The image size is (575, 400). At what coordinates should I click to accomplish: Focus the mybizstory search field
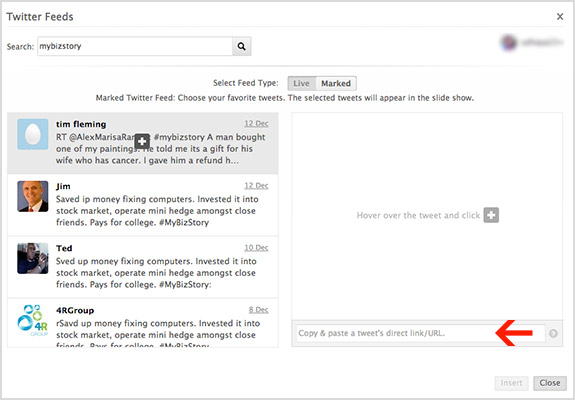(x=135, y=46)
